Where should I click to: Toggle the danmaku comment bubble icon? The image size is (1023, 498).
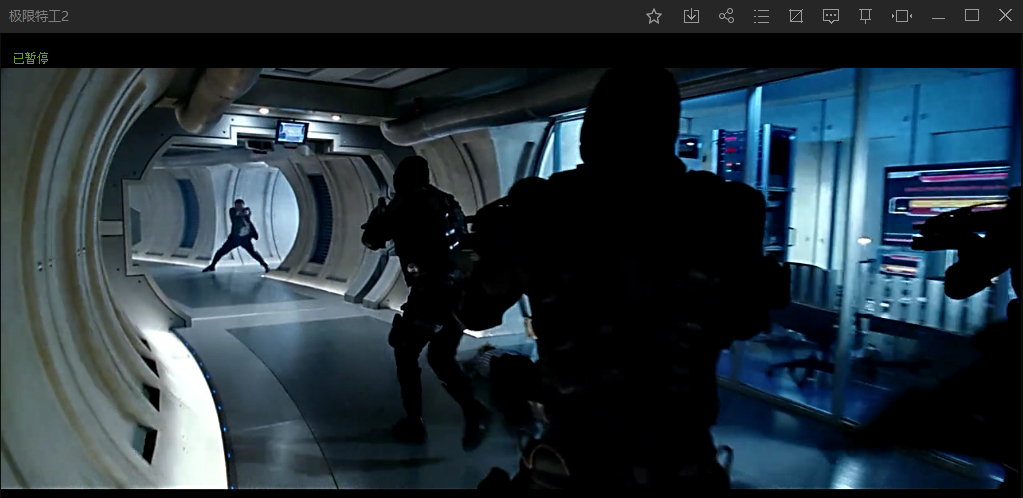[831, 16]
